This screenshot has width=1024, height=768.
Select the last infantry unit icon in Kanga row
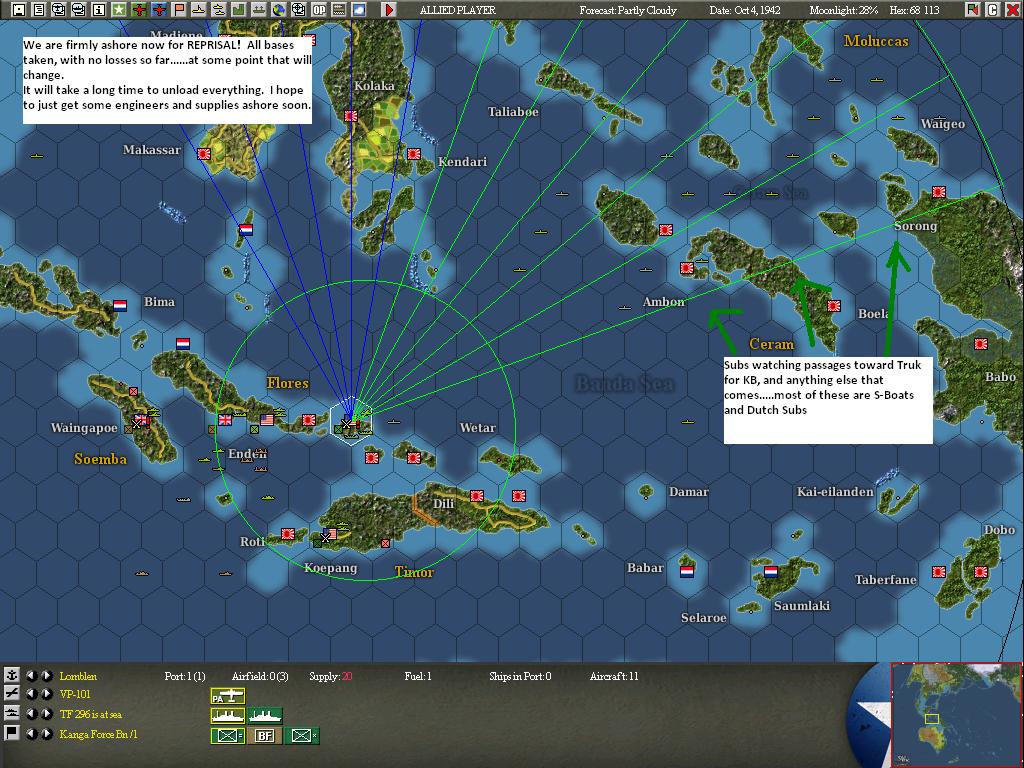click(x=302, y=735)
